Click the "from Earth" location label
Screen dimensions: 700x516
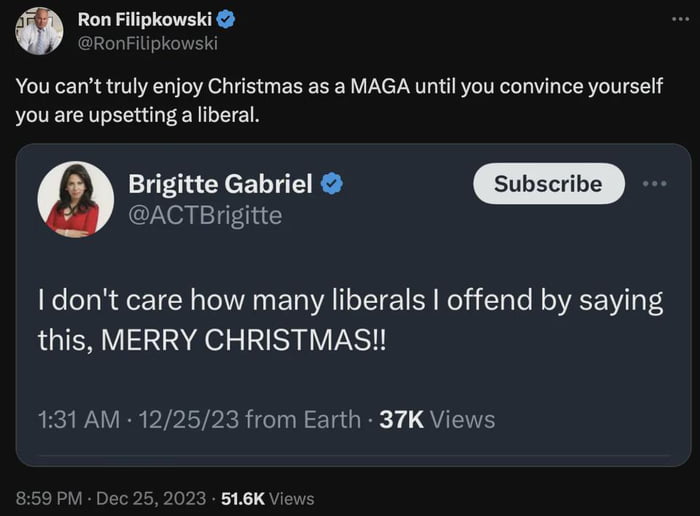302,419
